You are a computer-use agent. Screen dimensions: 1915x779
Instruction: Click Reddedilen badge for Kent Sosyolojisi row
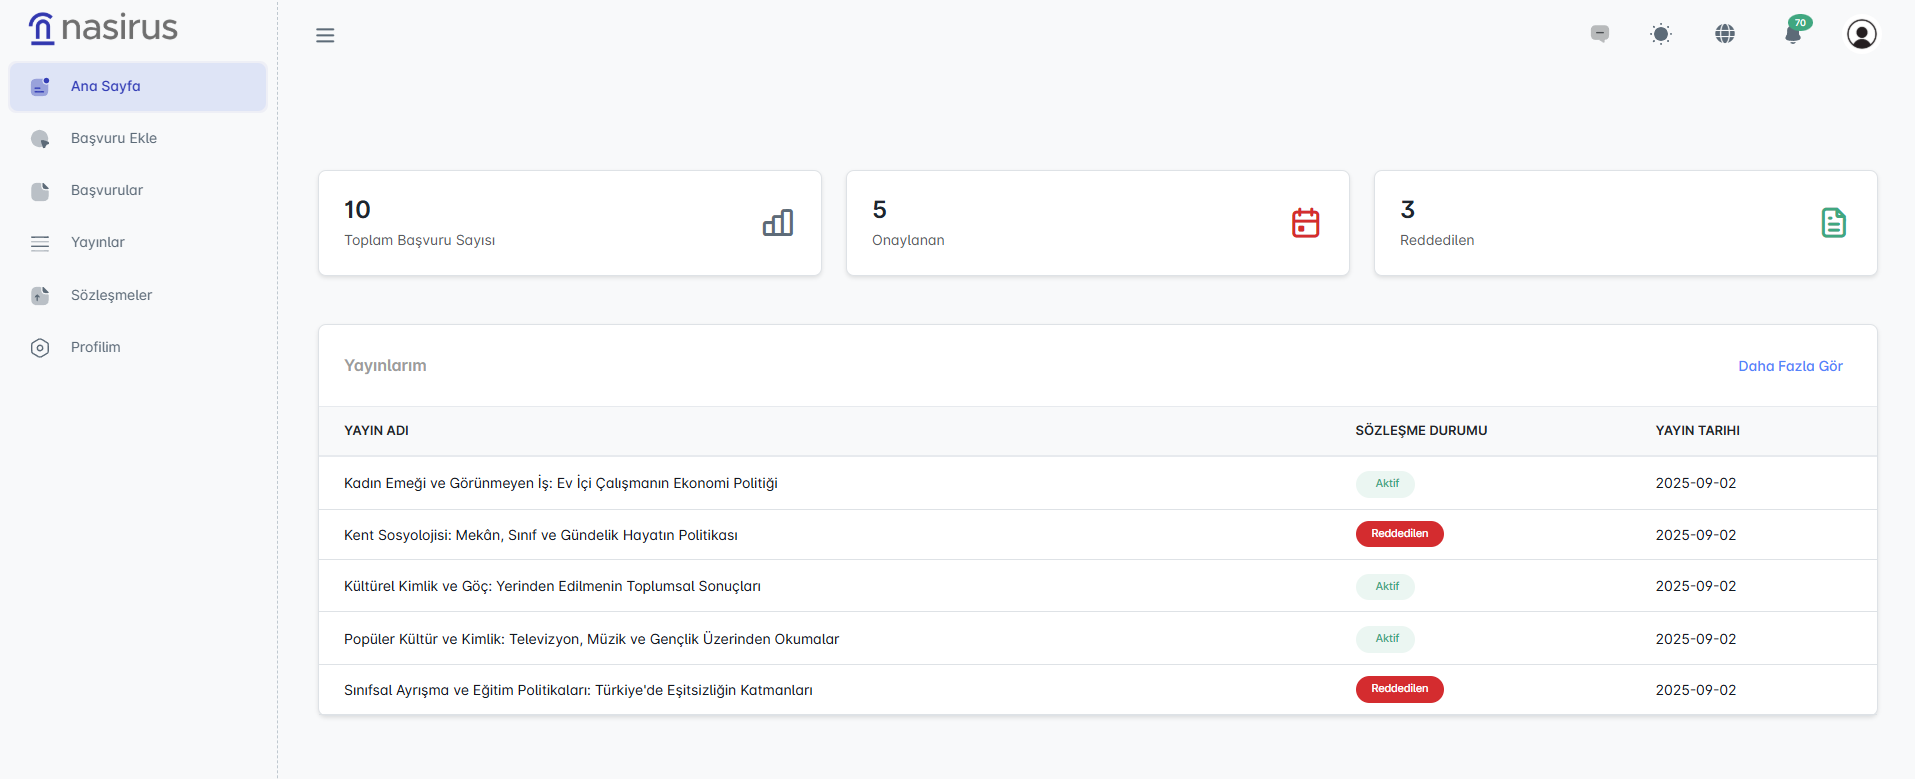(x=1399, y=534)
